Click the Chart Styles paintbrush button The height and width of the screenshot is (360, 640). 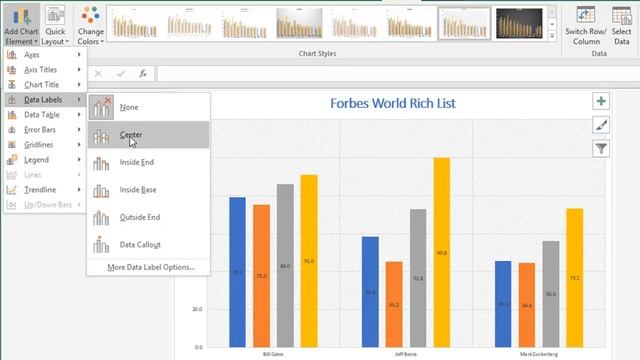point(601,125)
